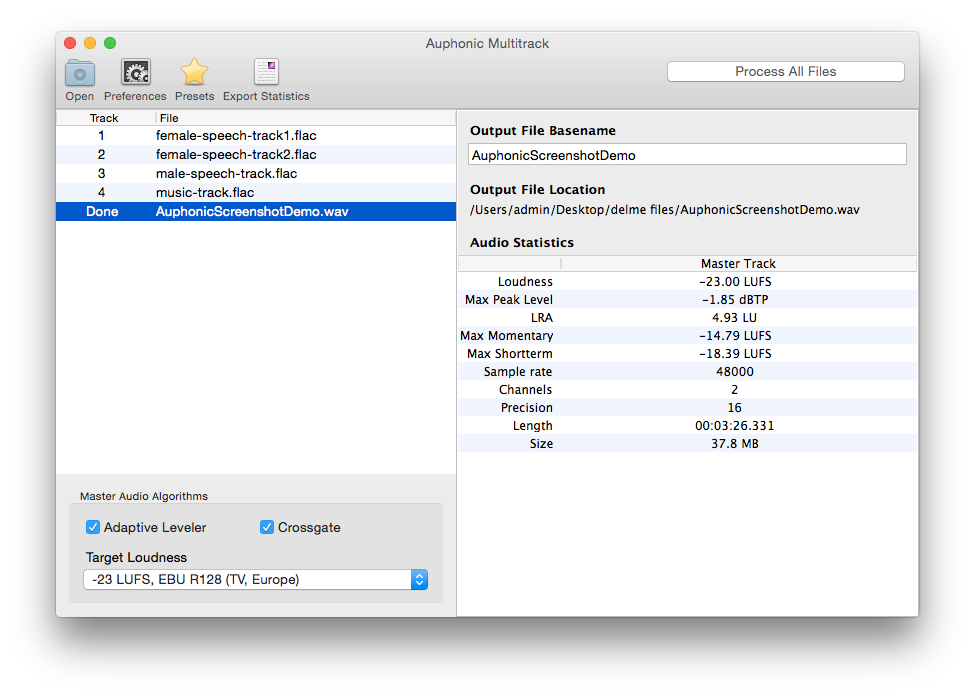Open the Preferences gear icon
975x697 pixels.
[136, 73]
